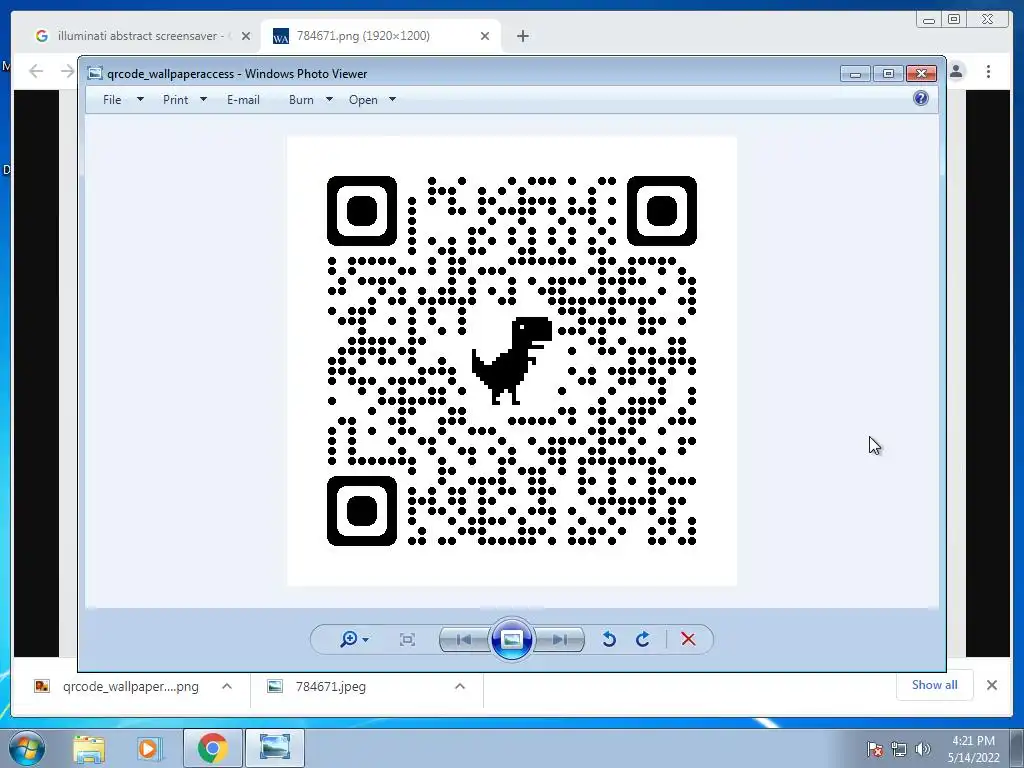1024x768 pixels.
Task: Open Chrome profile avatar icon
Action: [x=956, y=71]
